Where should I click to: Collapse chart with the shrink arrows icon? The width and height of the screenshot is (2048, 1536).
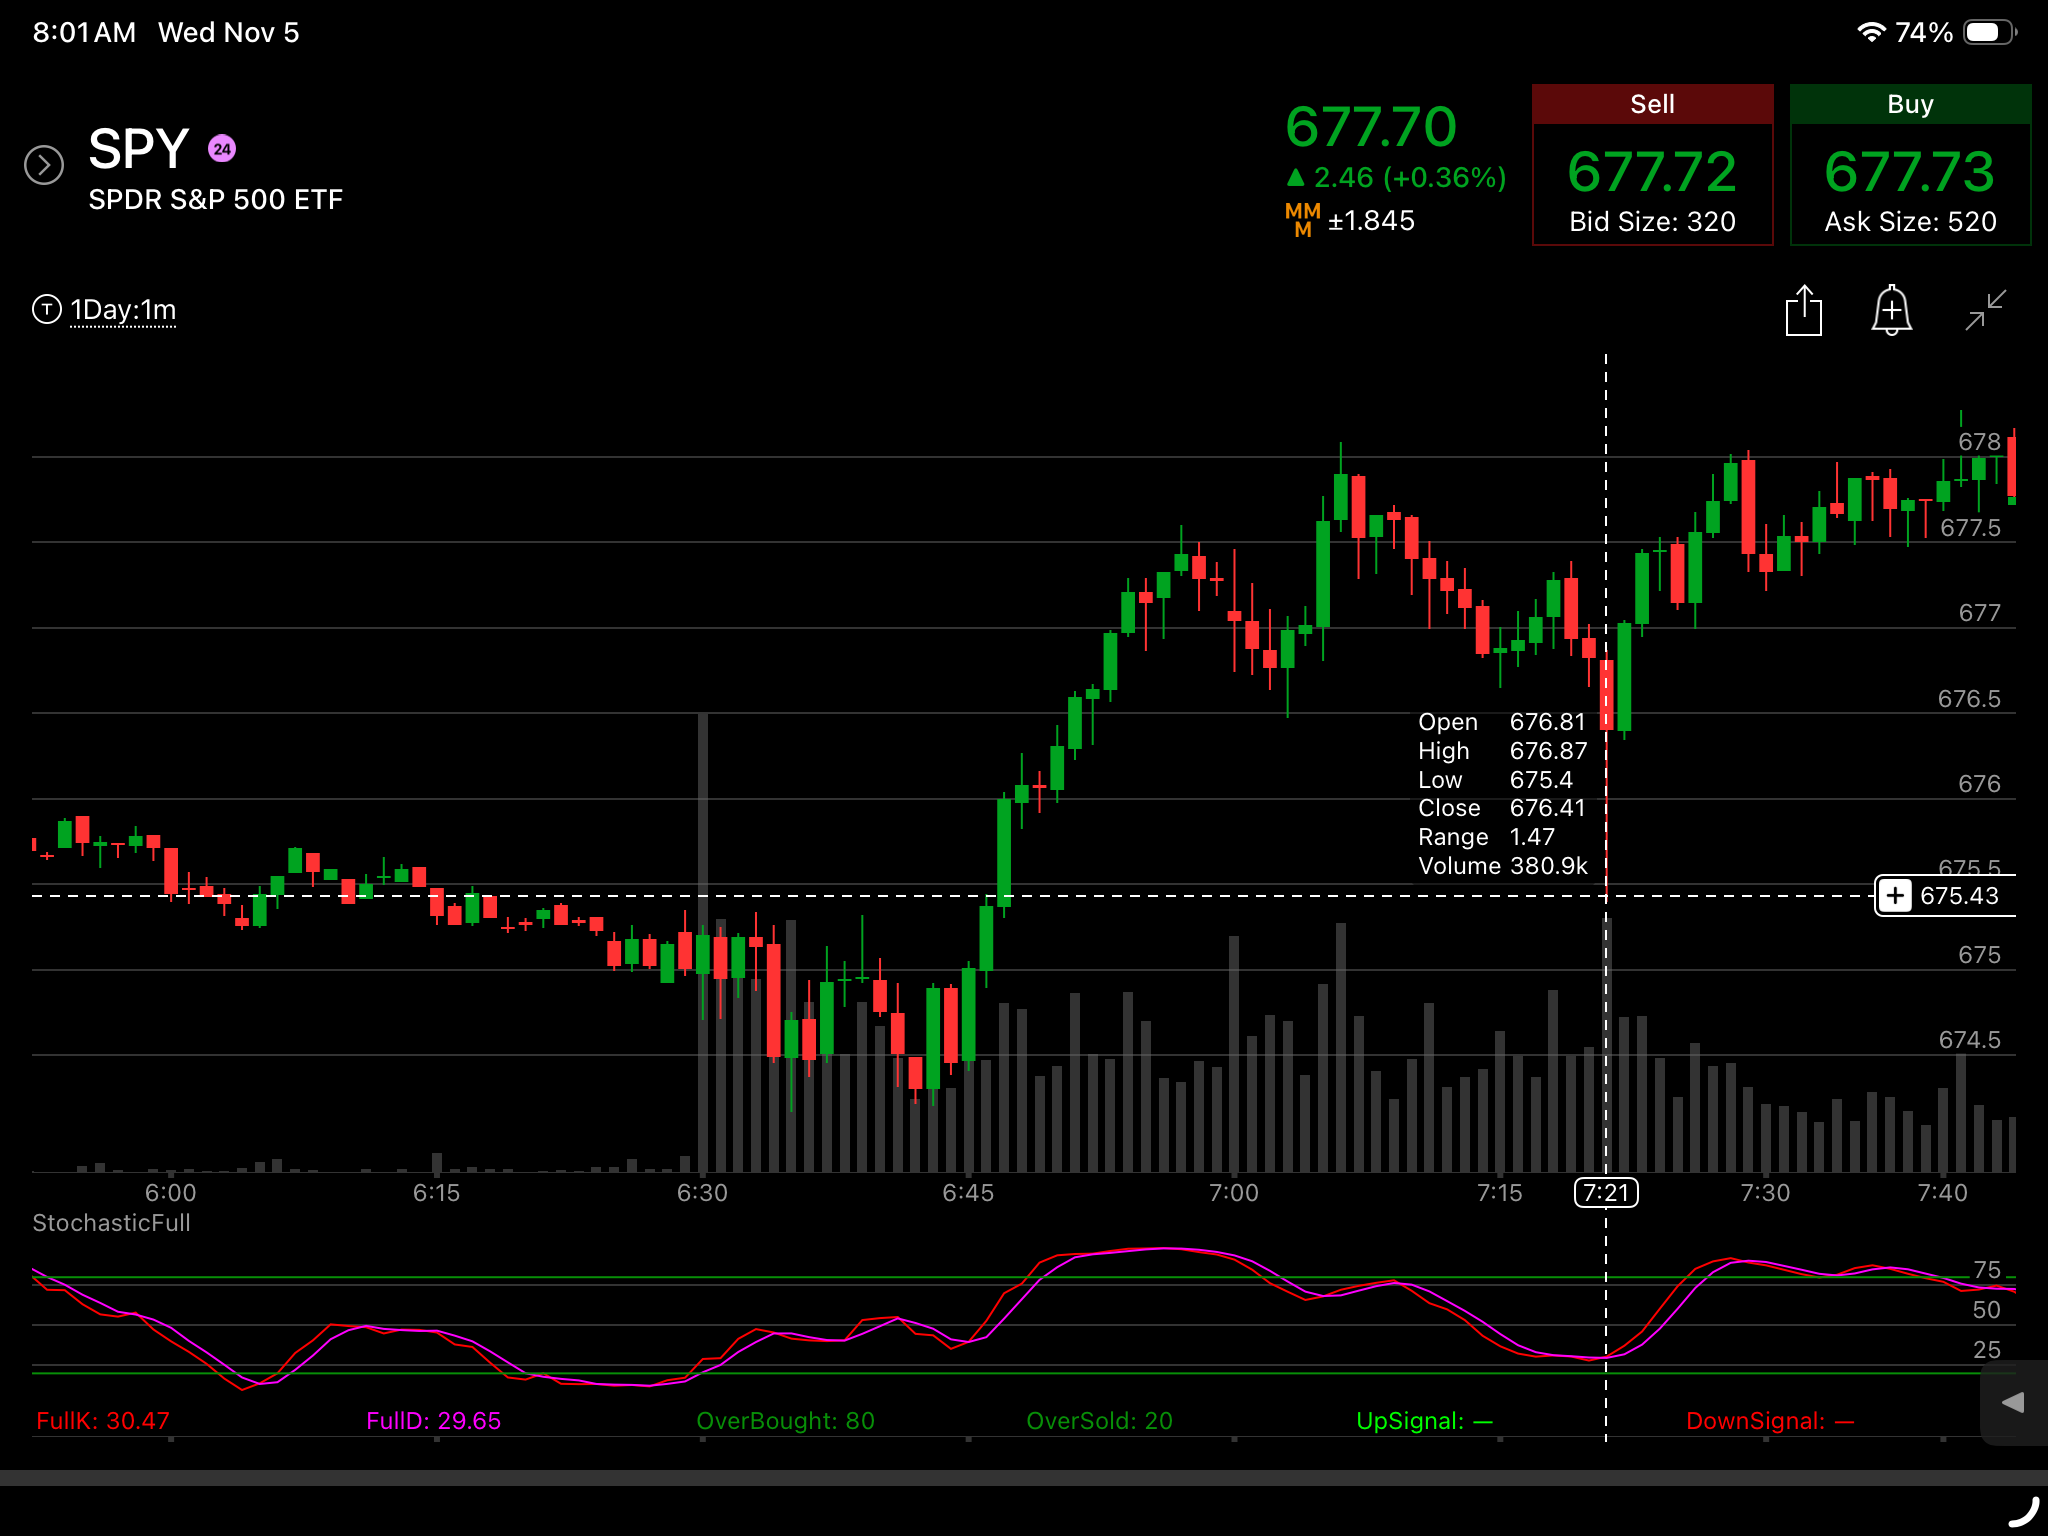1985,310
